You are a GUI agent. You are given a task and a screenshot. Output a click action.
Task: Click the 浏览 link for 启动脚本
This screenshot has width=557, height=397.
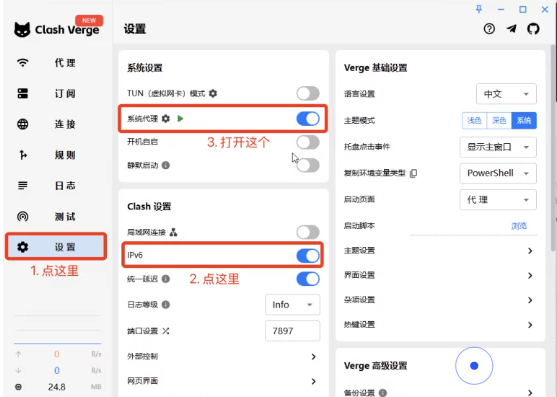(x=519, y=226)
